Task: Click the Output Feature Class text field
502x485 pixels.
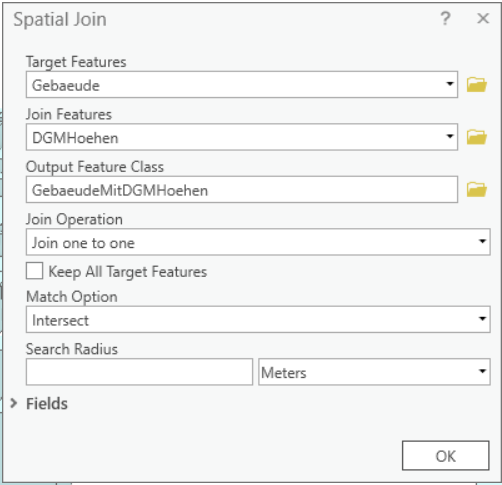Action: tap(242, 190)
